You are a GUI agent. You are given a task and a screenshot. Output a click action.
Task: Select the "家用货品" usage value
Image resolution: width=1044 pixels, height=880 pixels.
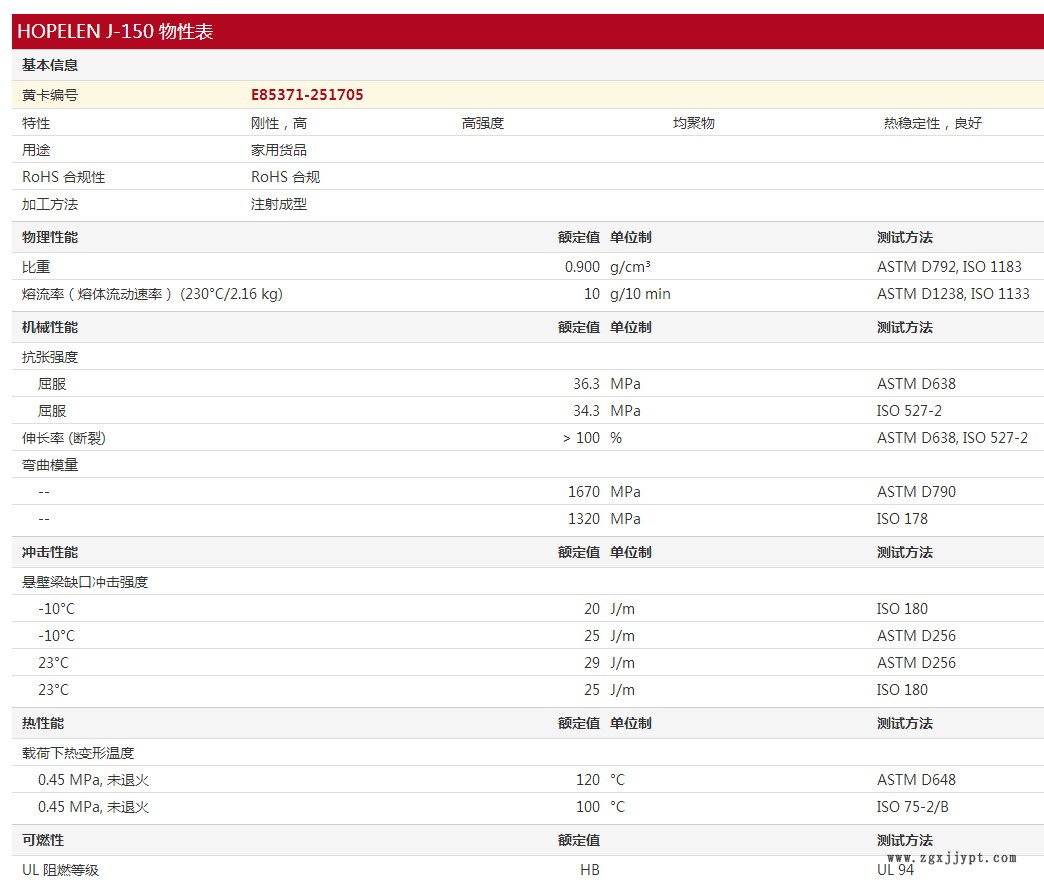pyautogui.click(x=279, y=150)
